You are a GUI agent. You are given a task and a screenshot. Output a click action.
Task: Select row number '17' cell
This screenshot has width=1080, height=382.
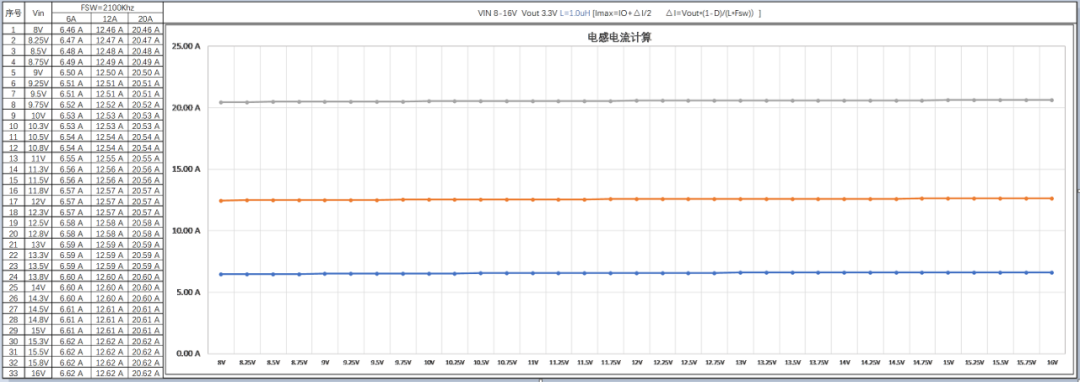[x=13, y=202]
